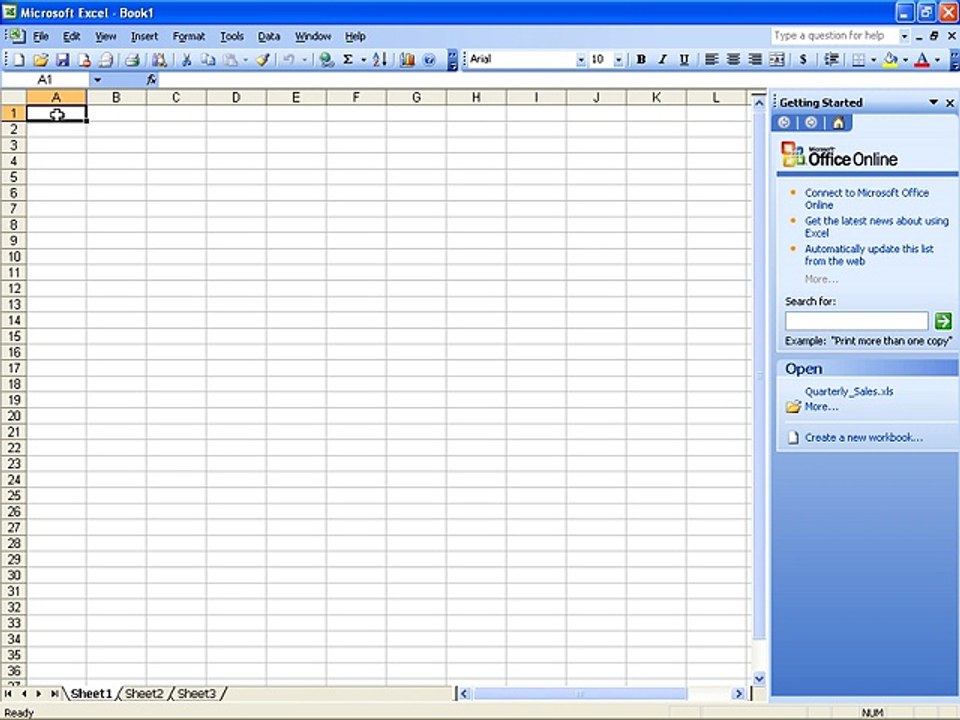Click the Insert Hyperlink globe icon
This screenshot has height=720, width=960.
click(x=326, y=59)
